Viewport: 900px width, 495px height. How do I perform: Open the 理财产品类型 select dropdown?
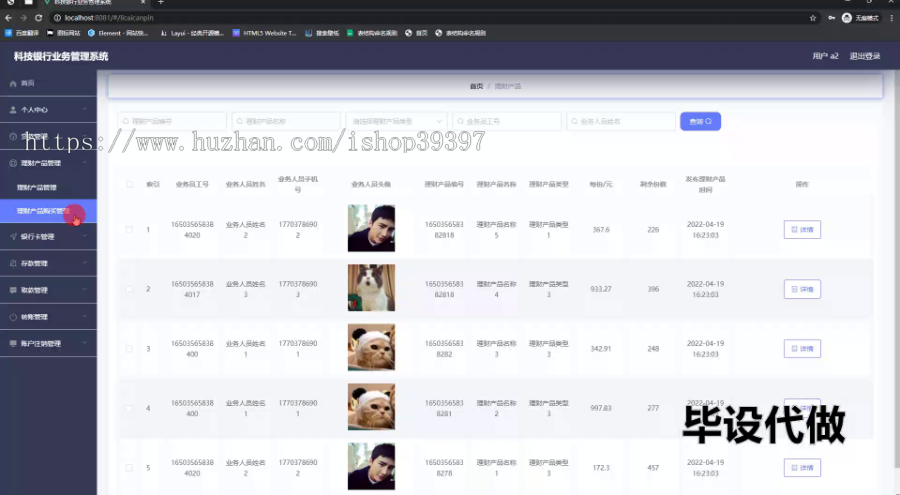coord(397,121)
